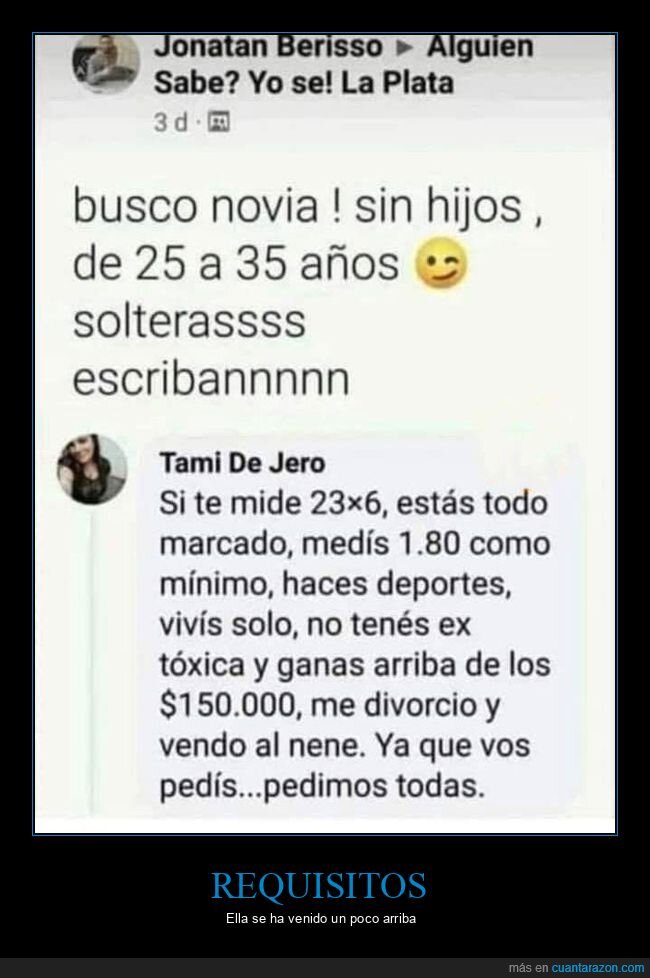This screenshot has height=978, width=650.
Task: Click the Jonatan Berisso name link
Action: point(268,47)
